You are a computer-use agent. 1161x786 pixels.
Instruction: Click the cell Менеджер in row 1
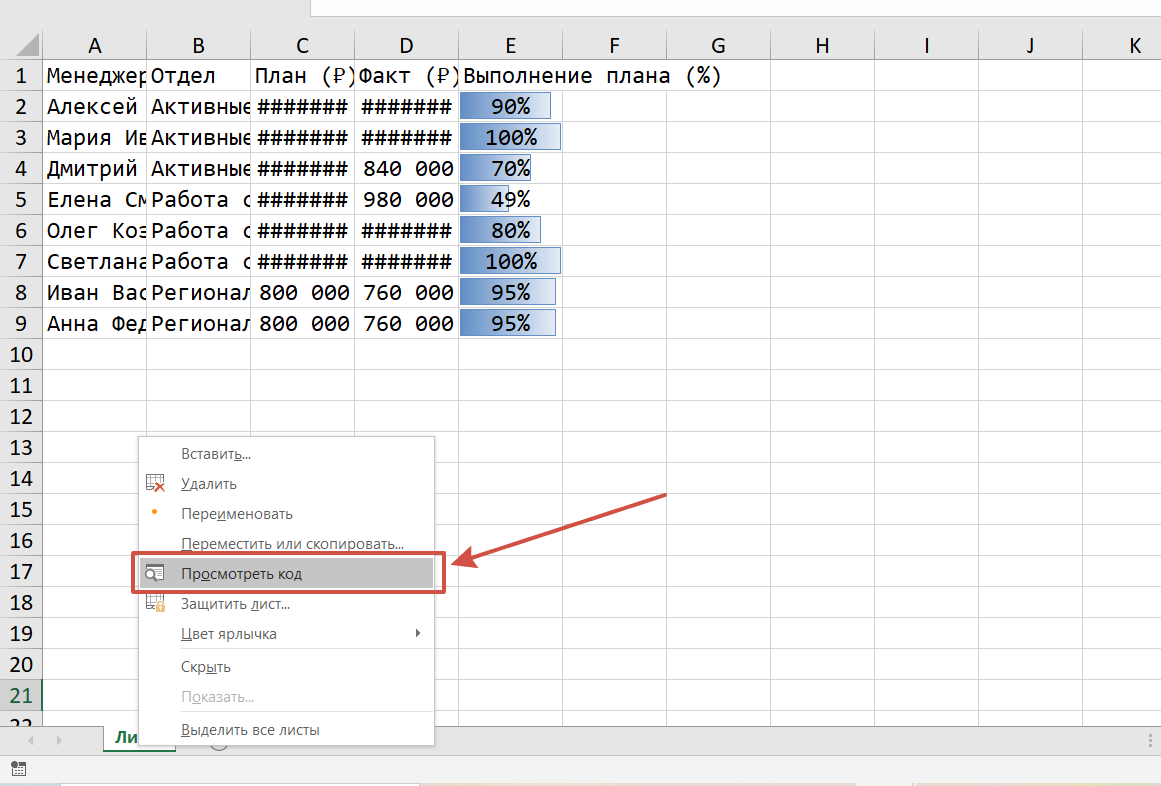click(x=95, y=75)
